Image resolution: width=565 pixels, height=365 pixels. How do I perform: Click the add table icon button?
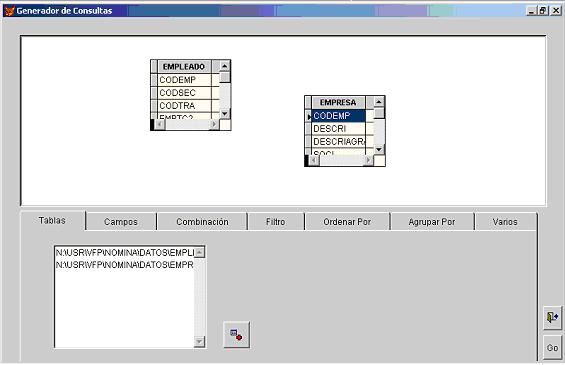tap(236, 335)
